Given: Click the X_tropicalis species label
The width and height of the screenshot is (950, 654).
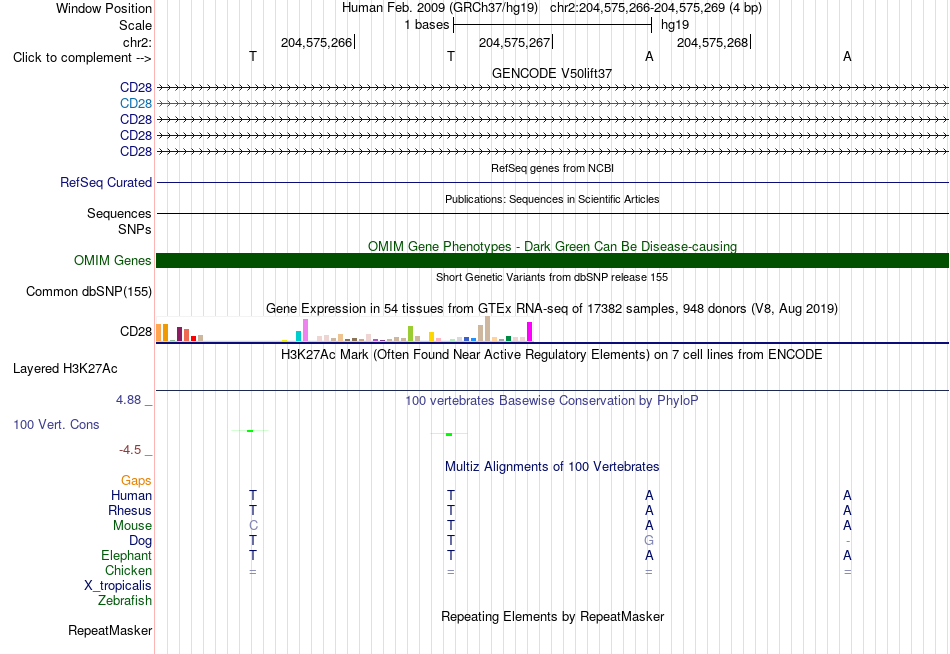Looking at the screenshot, I should pos(118,586).
